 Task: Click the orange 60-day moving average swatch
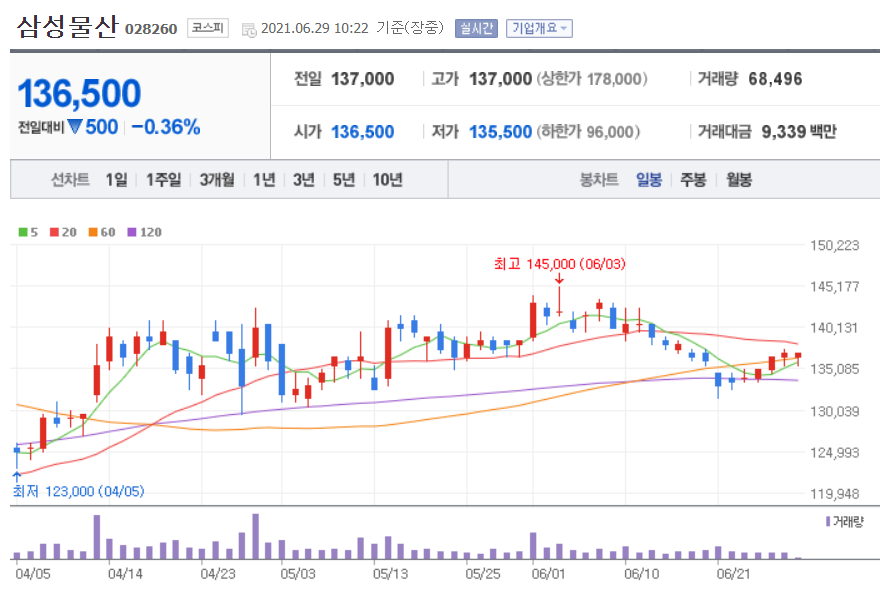(x=93, y=232)
